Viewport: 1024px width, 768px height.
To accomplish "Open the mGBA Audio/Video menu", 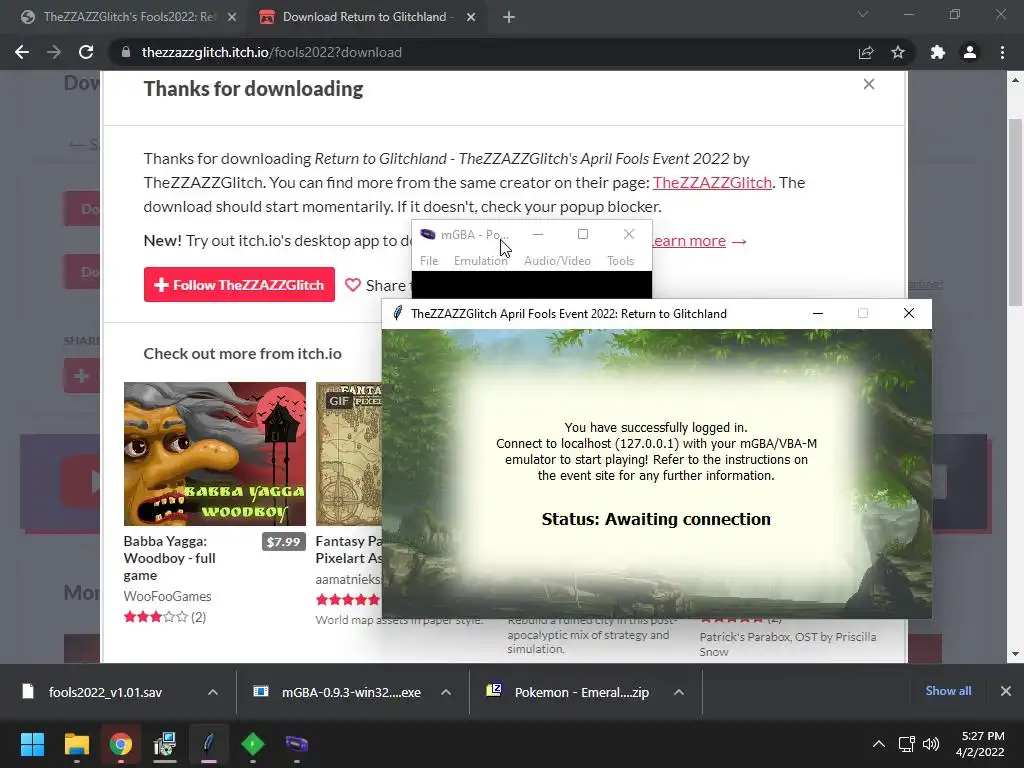I will click(x=557, y=261).
